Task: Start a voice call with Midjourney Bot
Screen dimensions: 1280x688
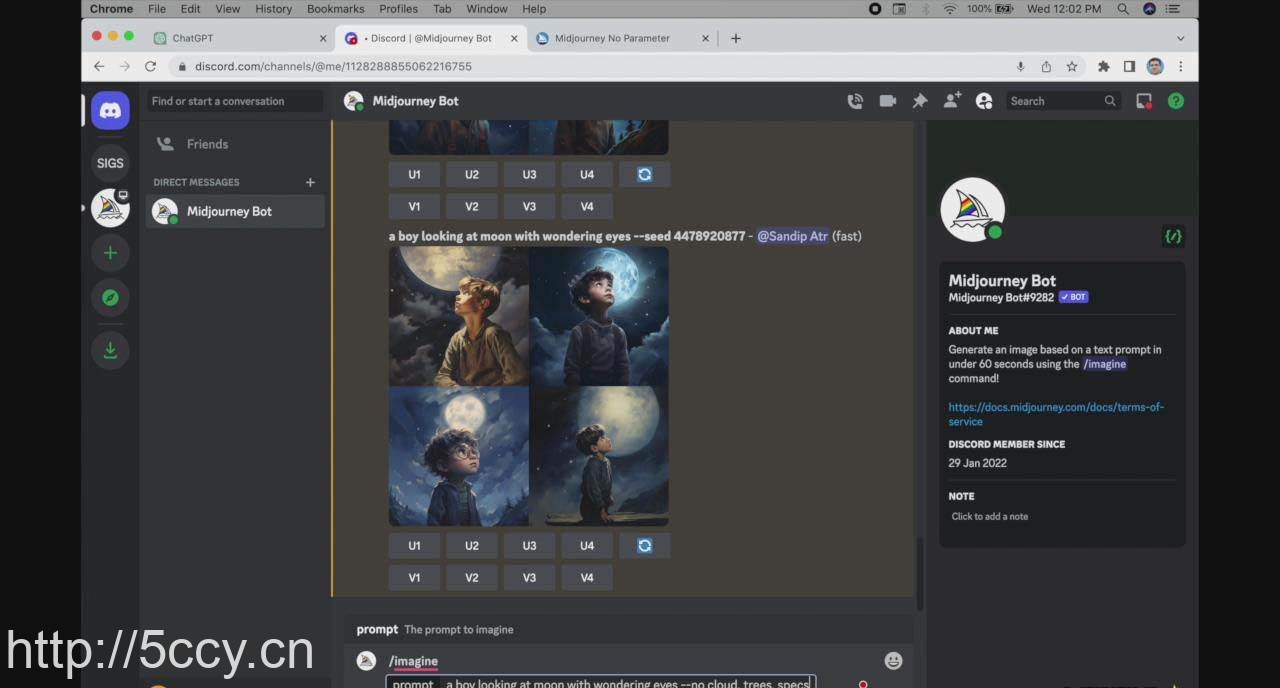Action: coord(855,101)
